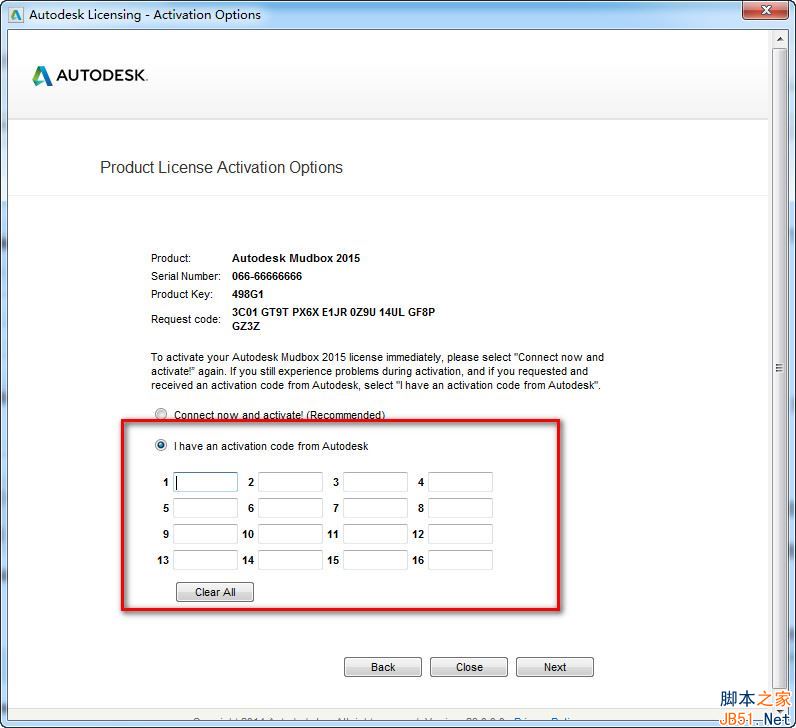Click the Autodesk logo in header
The width and height of the screenshot is (796, 728).
(x=90, y=76)
